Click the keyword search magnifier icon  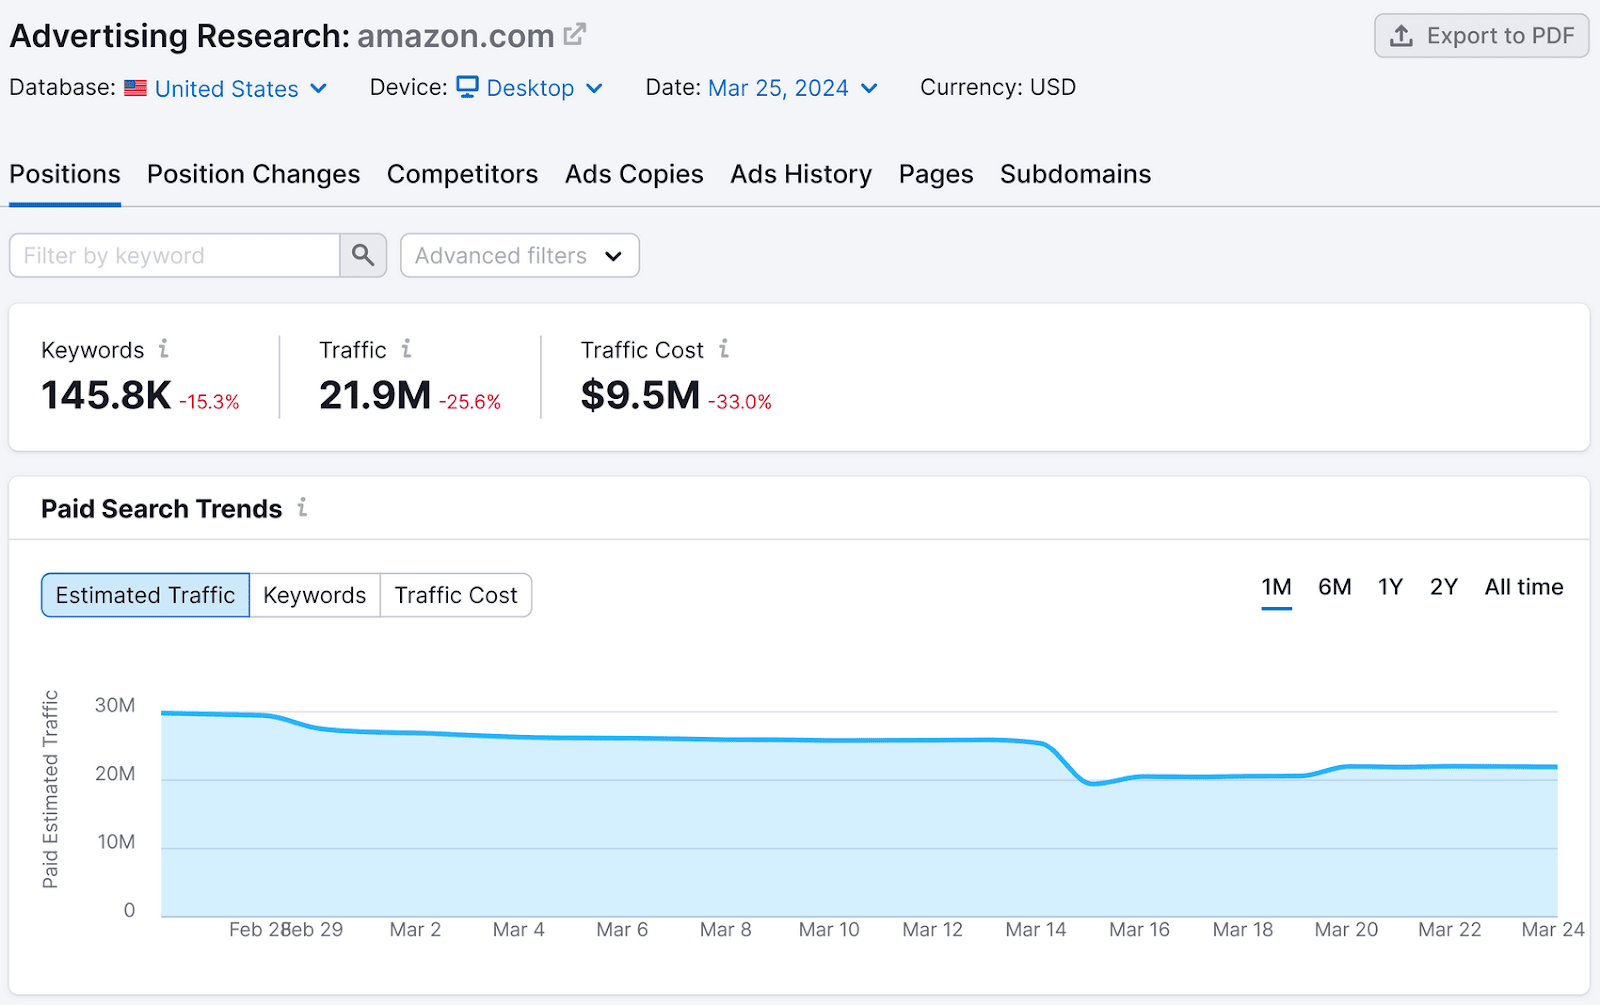[x=362, y=255]
